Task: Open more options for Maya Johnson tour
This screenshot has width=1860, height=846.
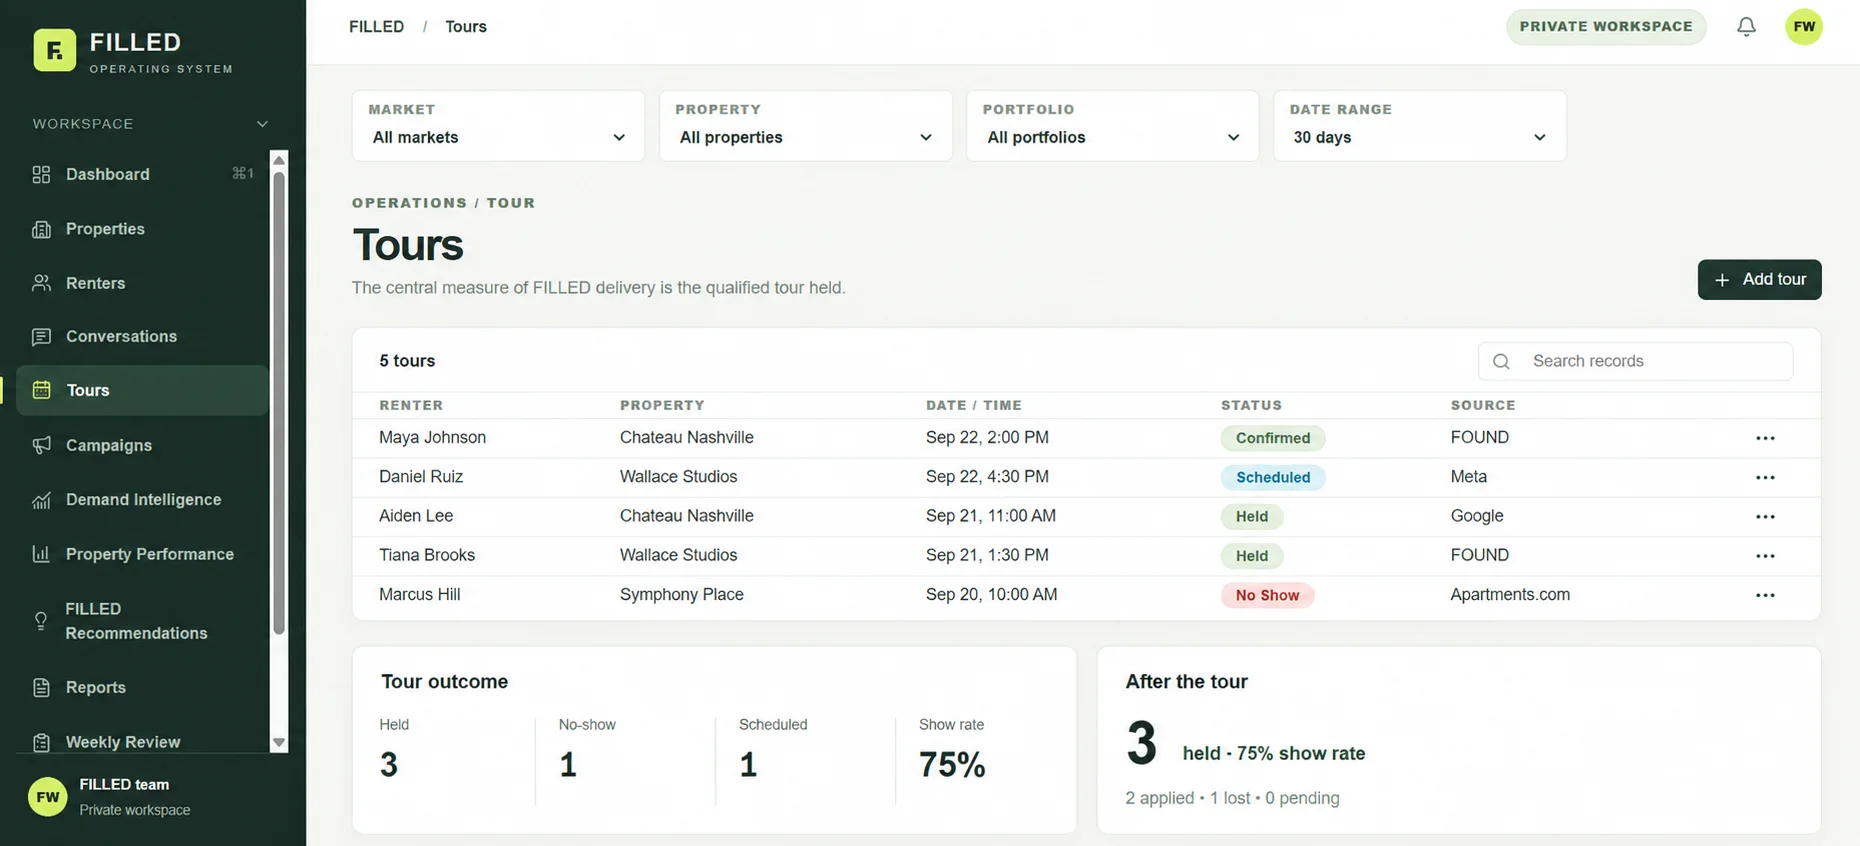Action: (x=1765, y=438)
